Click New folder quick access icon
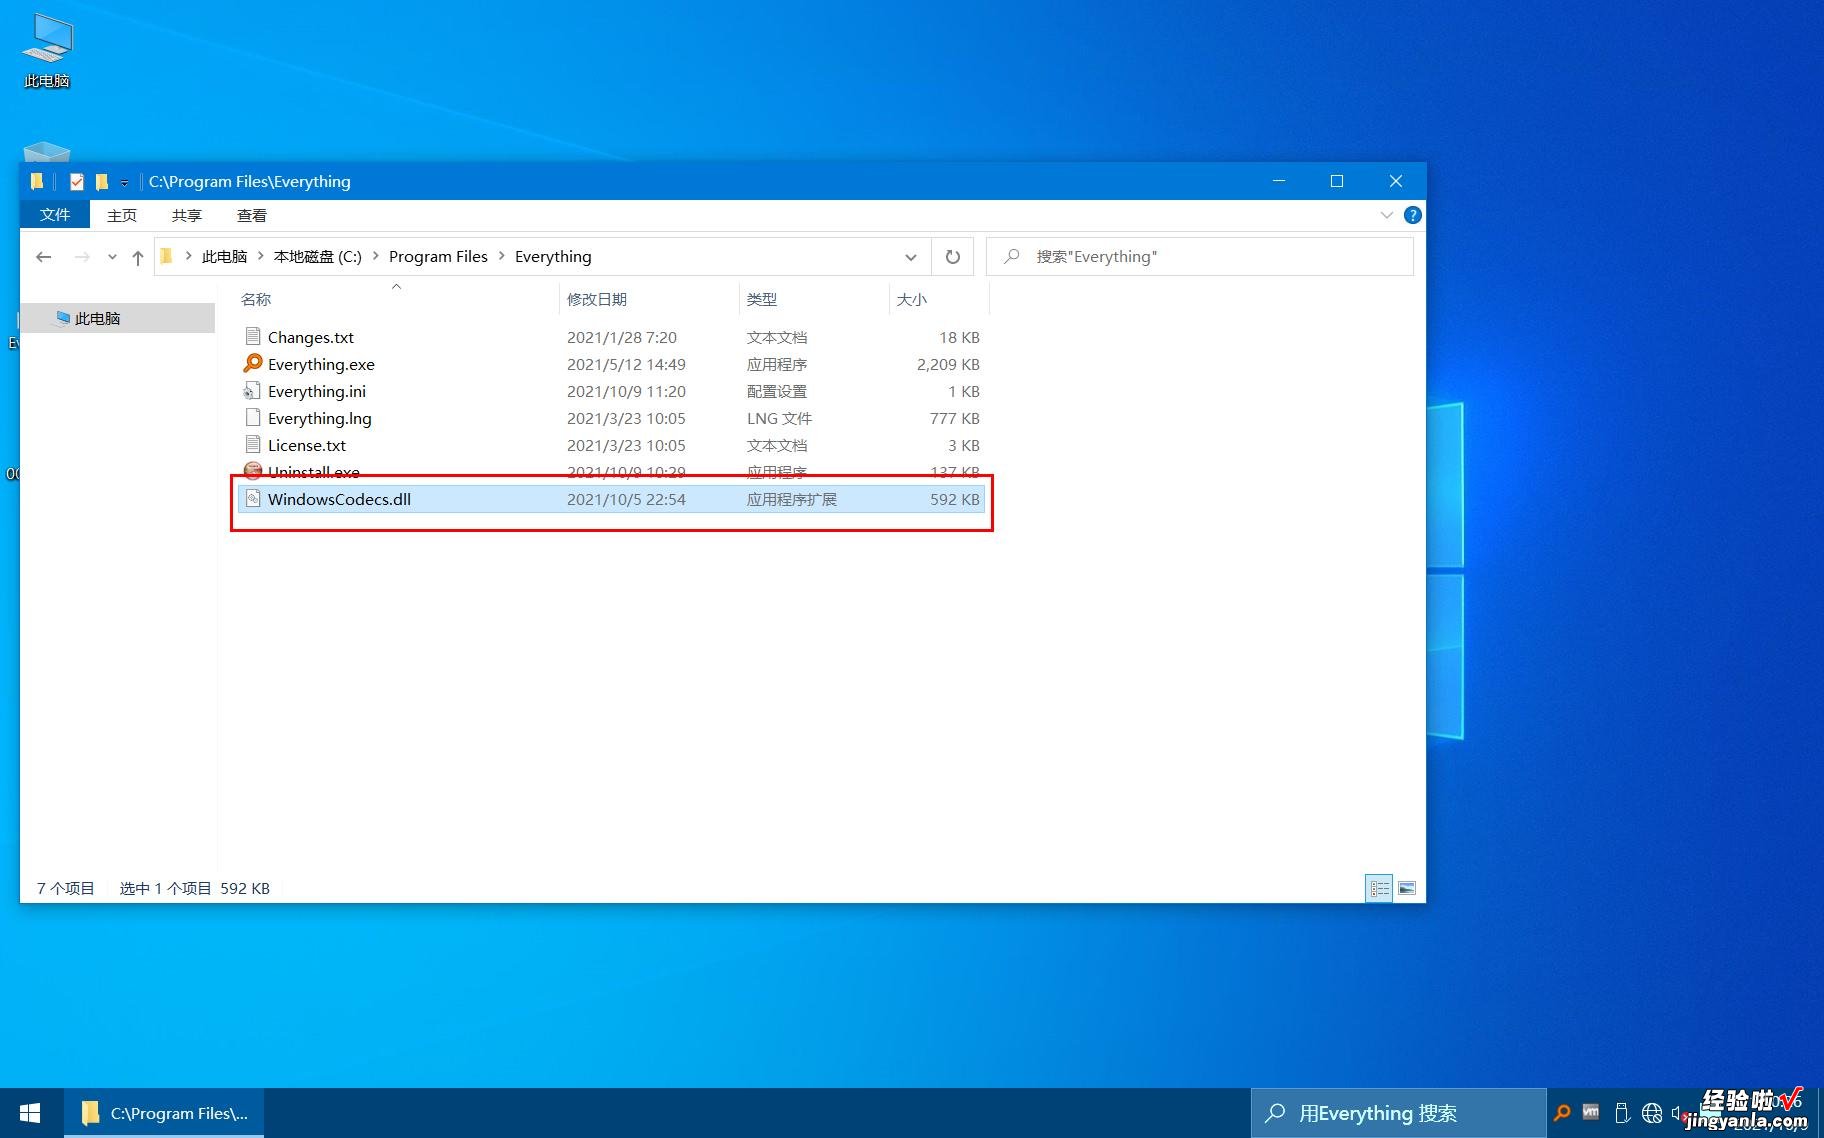1824x1138 pixels. click(x=101, y=181)
